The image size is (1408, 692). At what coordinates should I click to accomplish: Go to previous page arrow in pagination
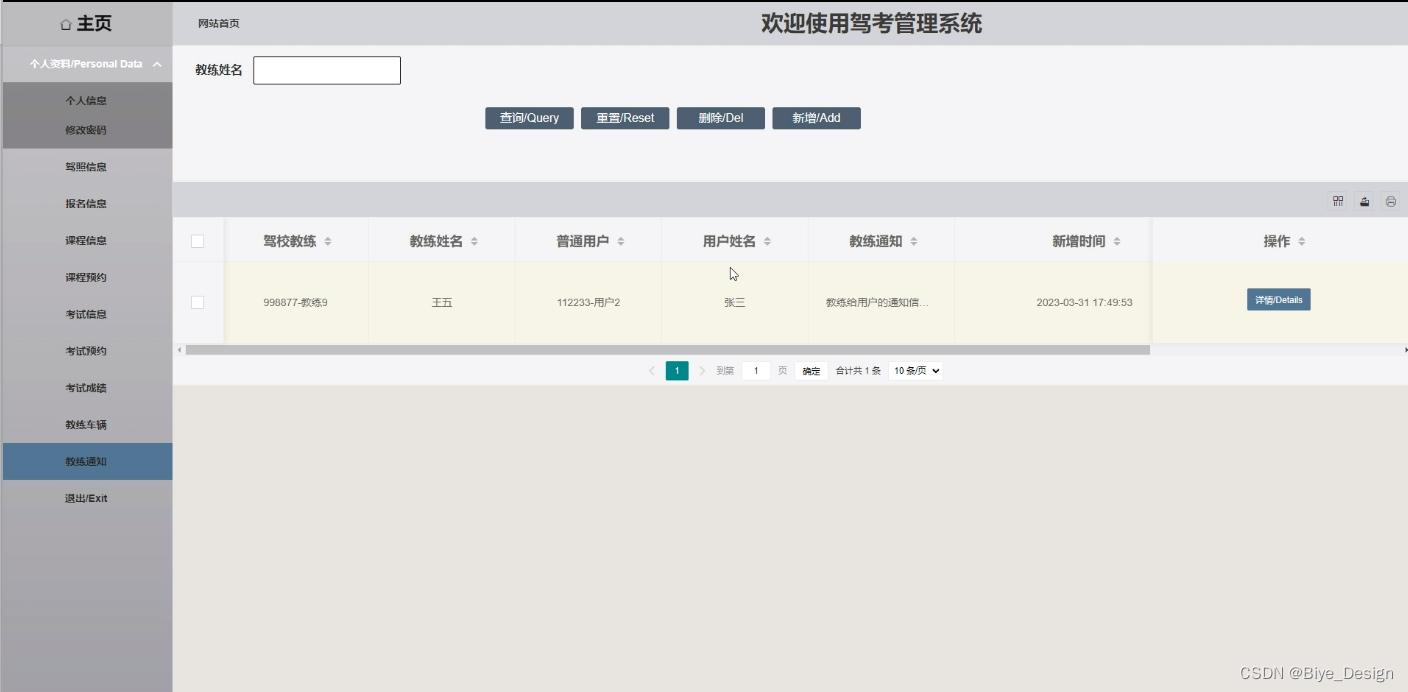[652, 371]
